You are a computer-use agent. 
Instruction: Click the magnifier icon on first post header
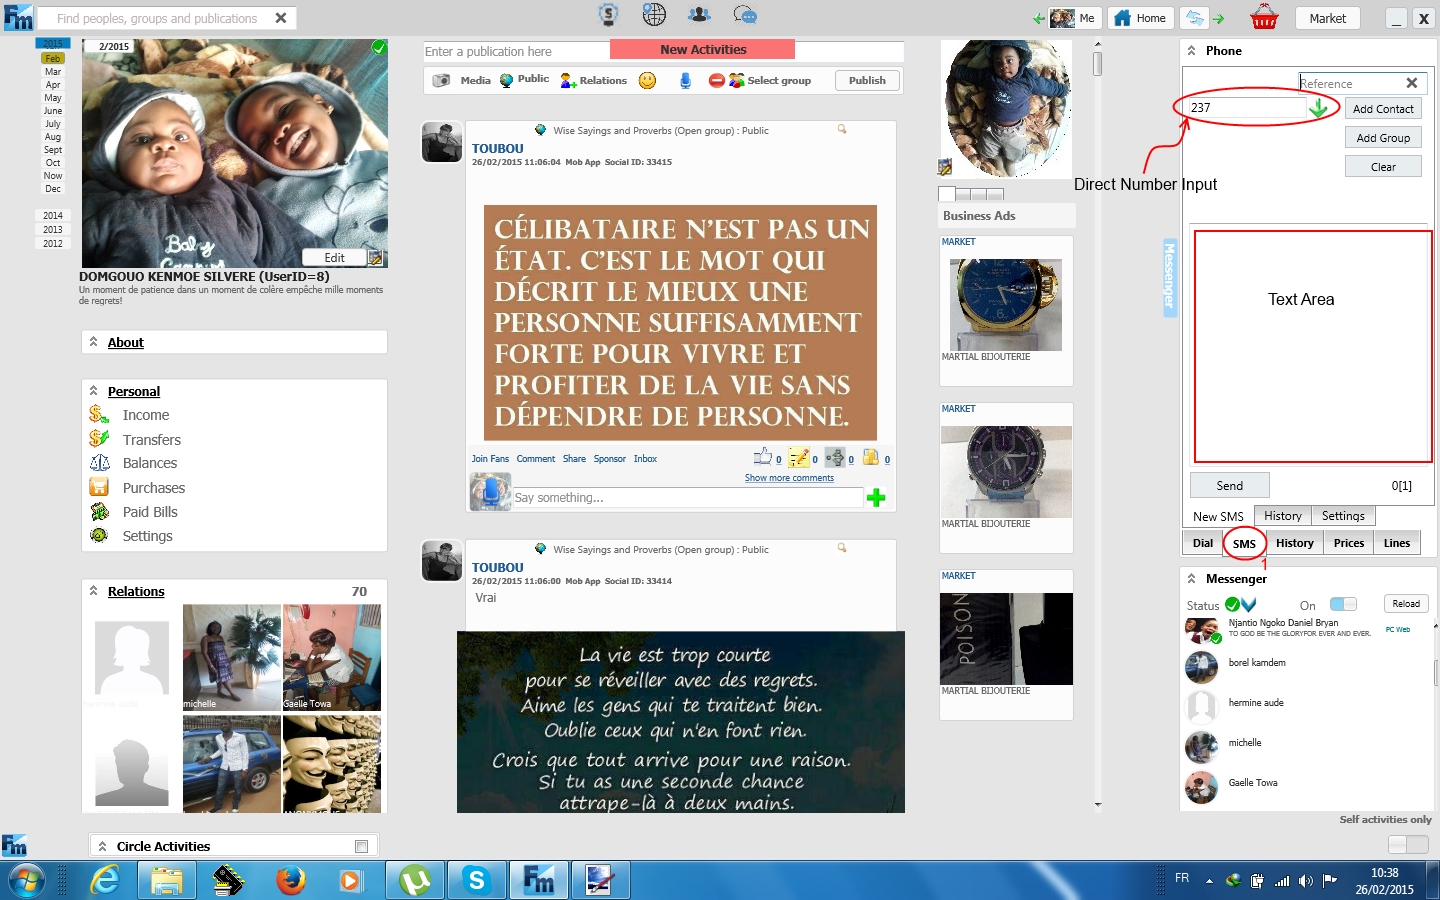pyautogui.click(x=842, y=129)
